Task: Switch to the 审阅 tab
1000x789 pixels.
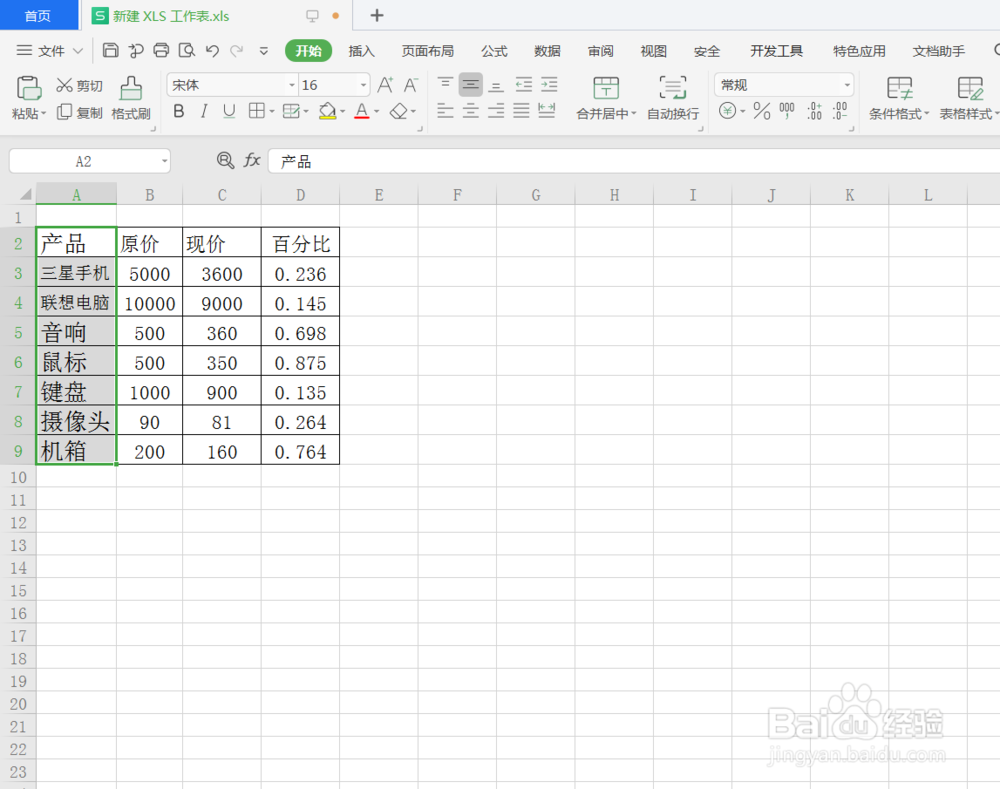Action: click(x=601, y=51)
